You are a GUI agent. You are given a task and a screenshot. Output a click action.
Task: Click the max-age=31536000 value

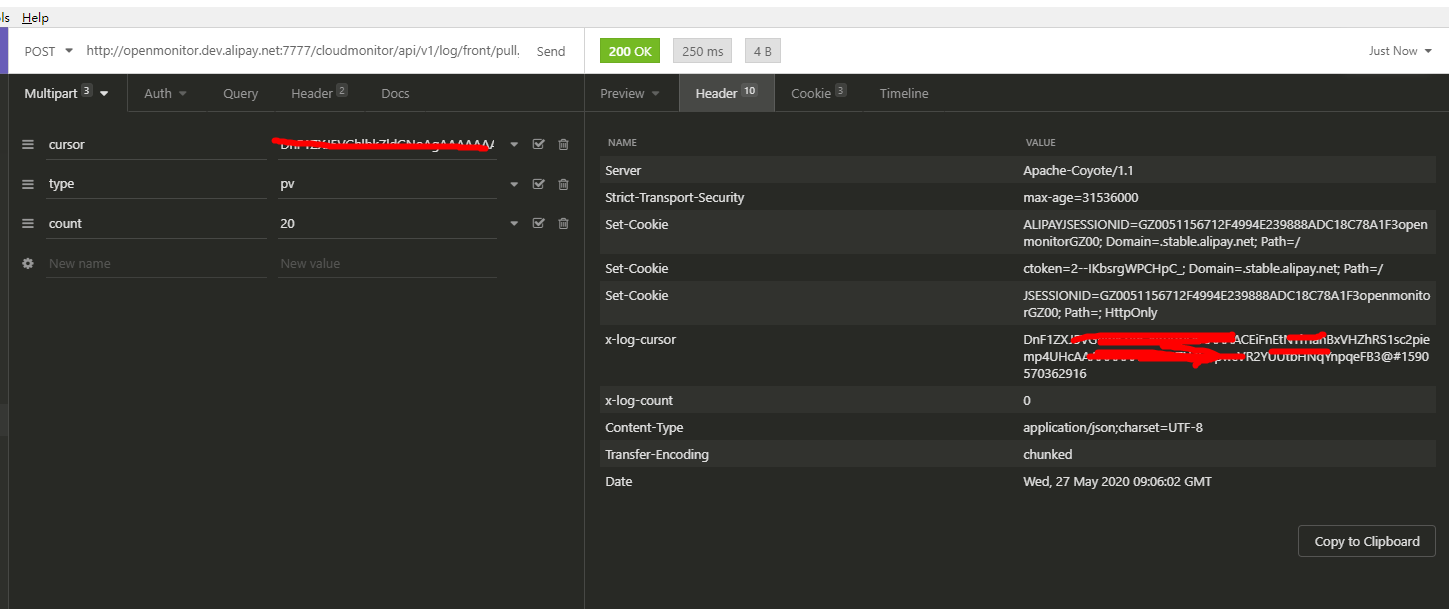(1081, 198)
